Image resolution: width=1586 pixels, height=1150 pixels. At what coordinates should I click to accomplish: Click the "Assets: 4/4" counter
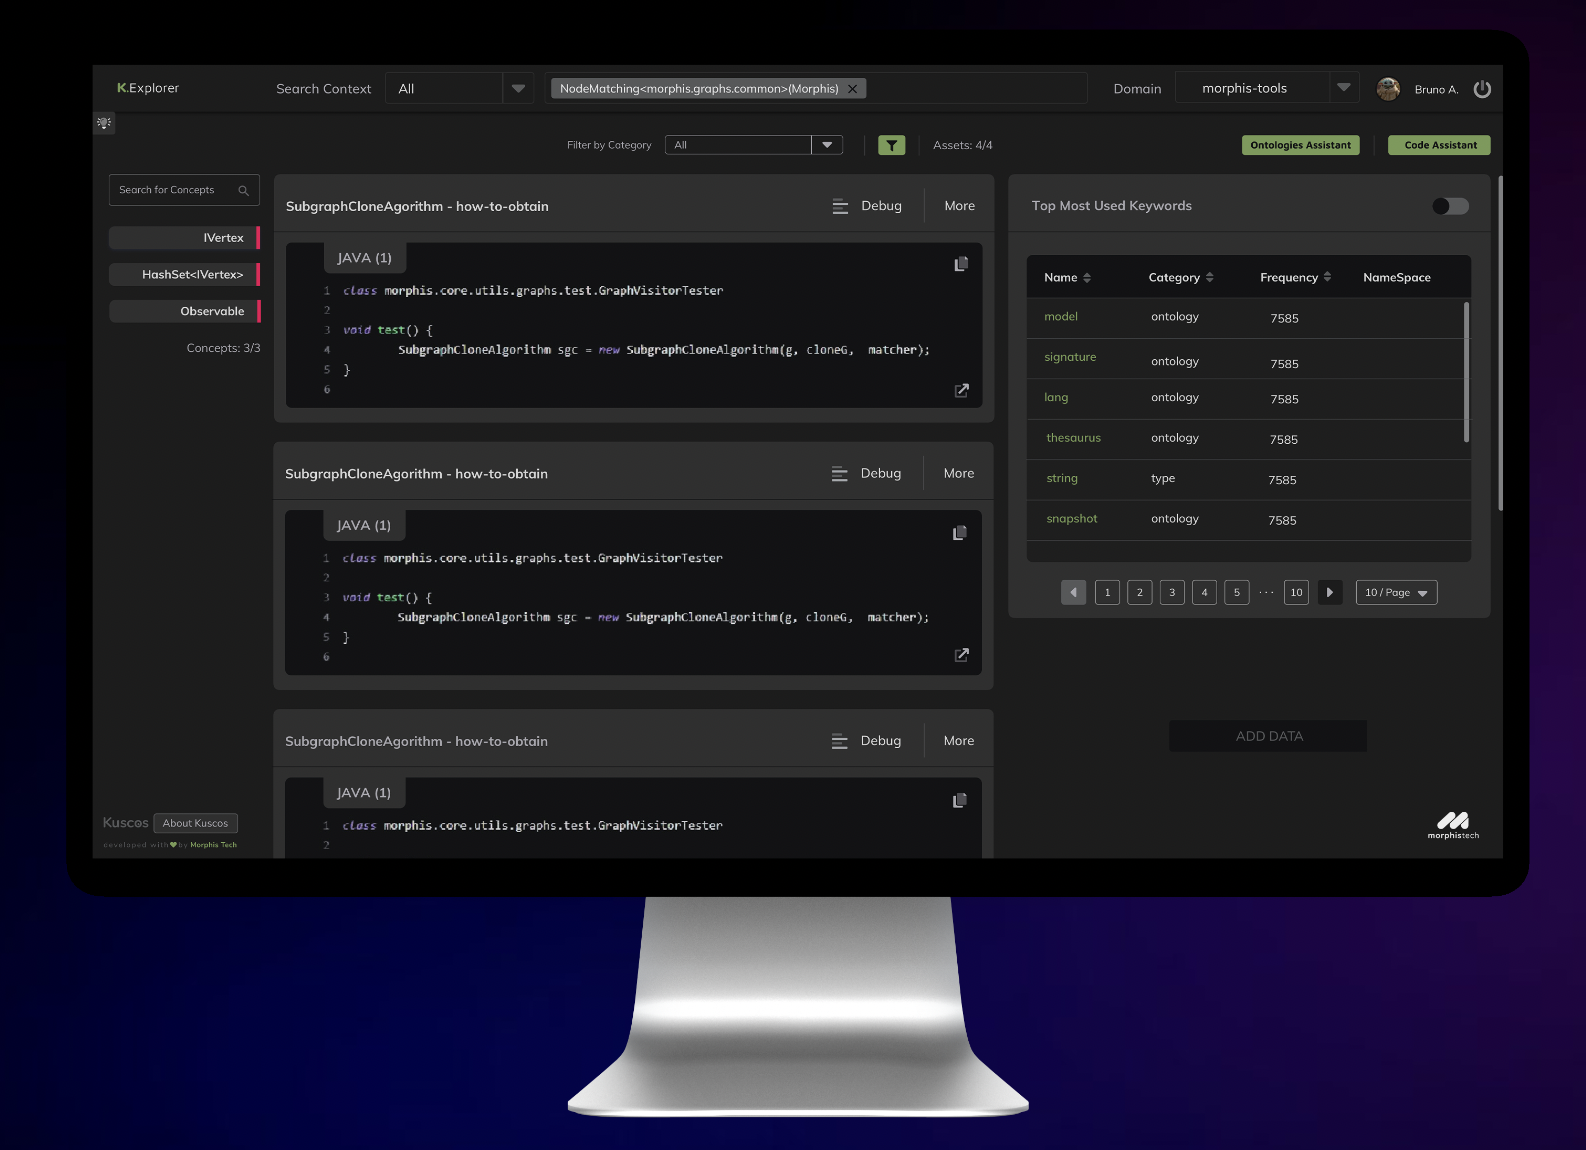(x=963, y=146)
